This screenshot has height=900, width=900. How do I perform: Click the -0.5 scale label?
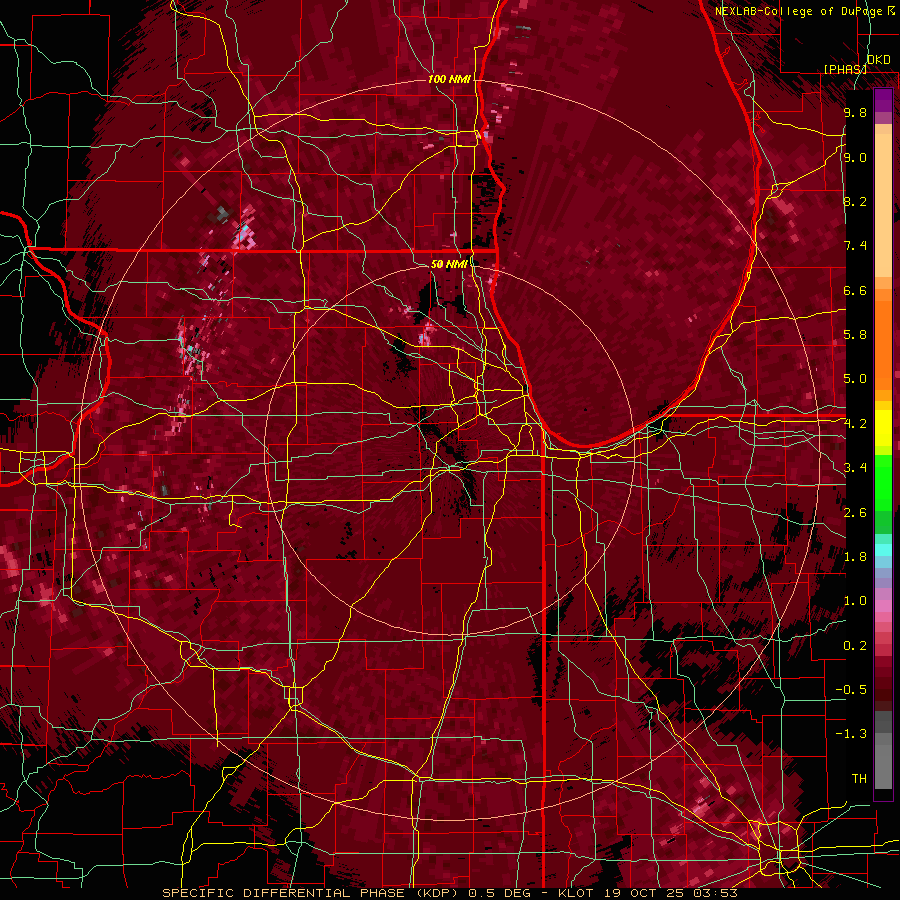851,690
